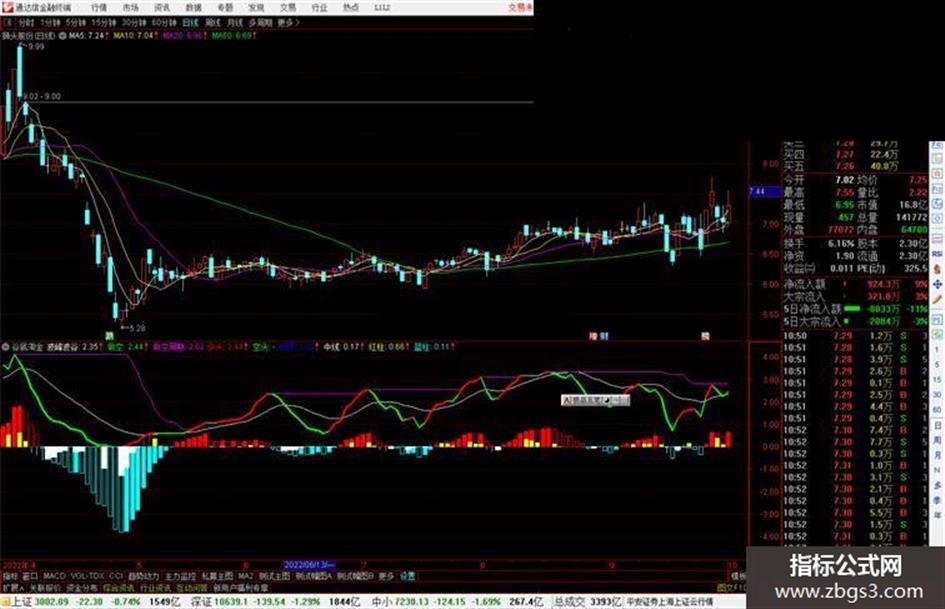Open the 交易 menu

[x=288, y=8]
